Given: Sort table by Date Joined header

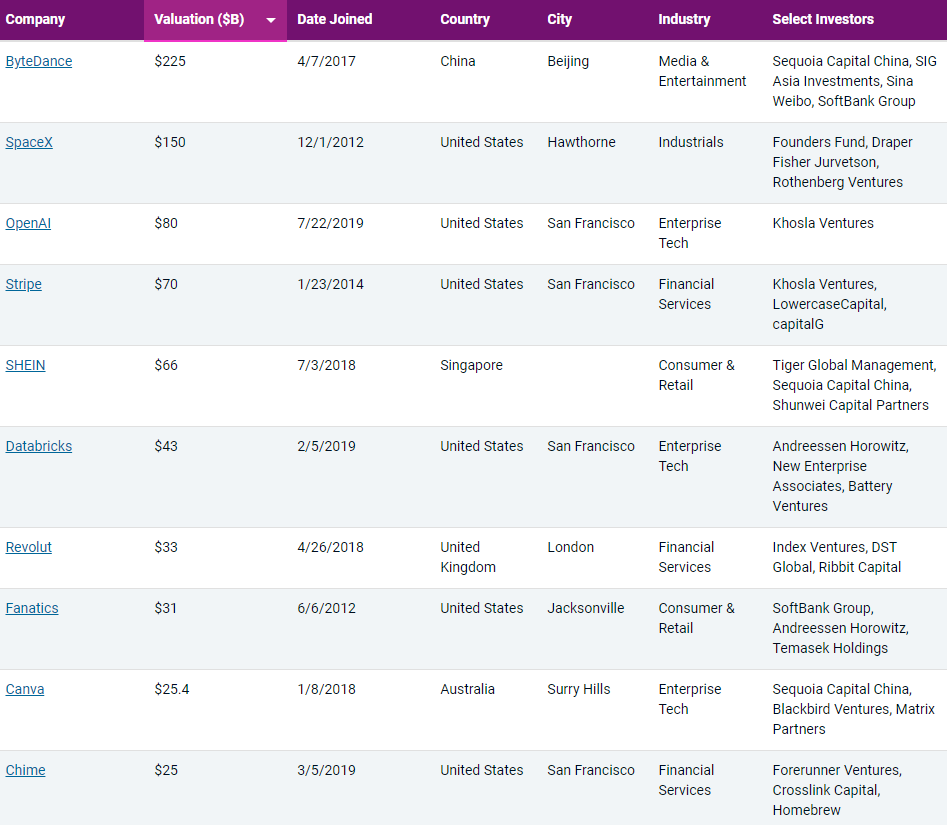Looking at the screenshot, I should (335, 19).
